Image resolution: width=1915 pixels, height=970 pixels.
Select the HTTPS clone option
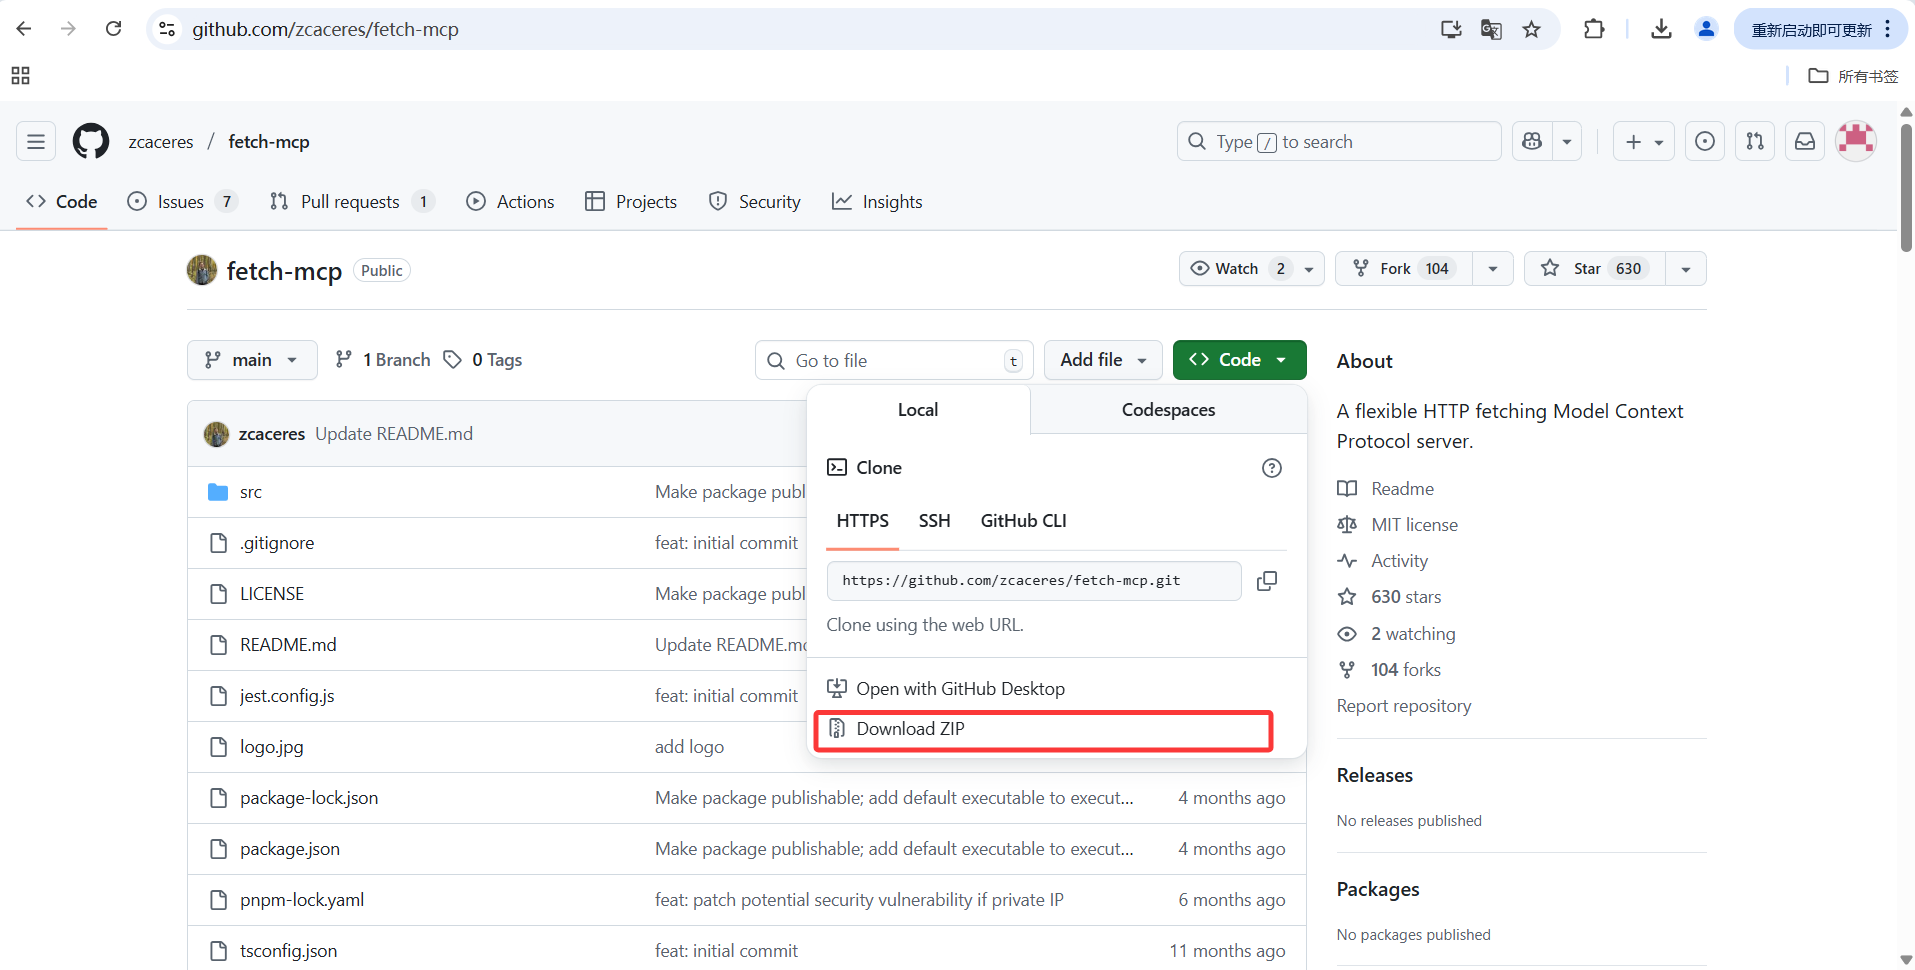pos(862,521)
